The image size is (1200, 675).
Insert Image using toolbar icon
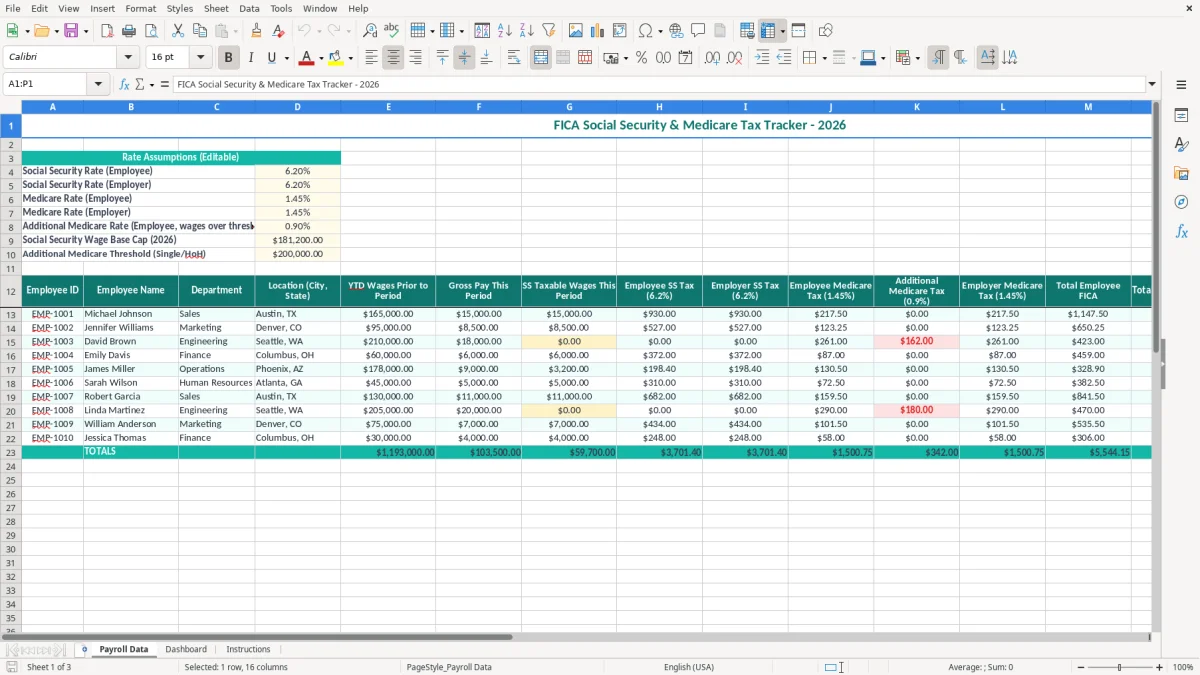(576, 31)
